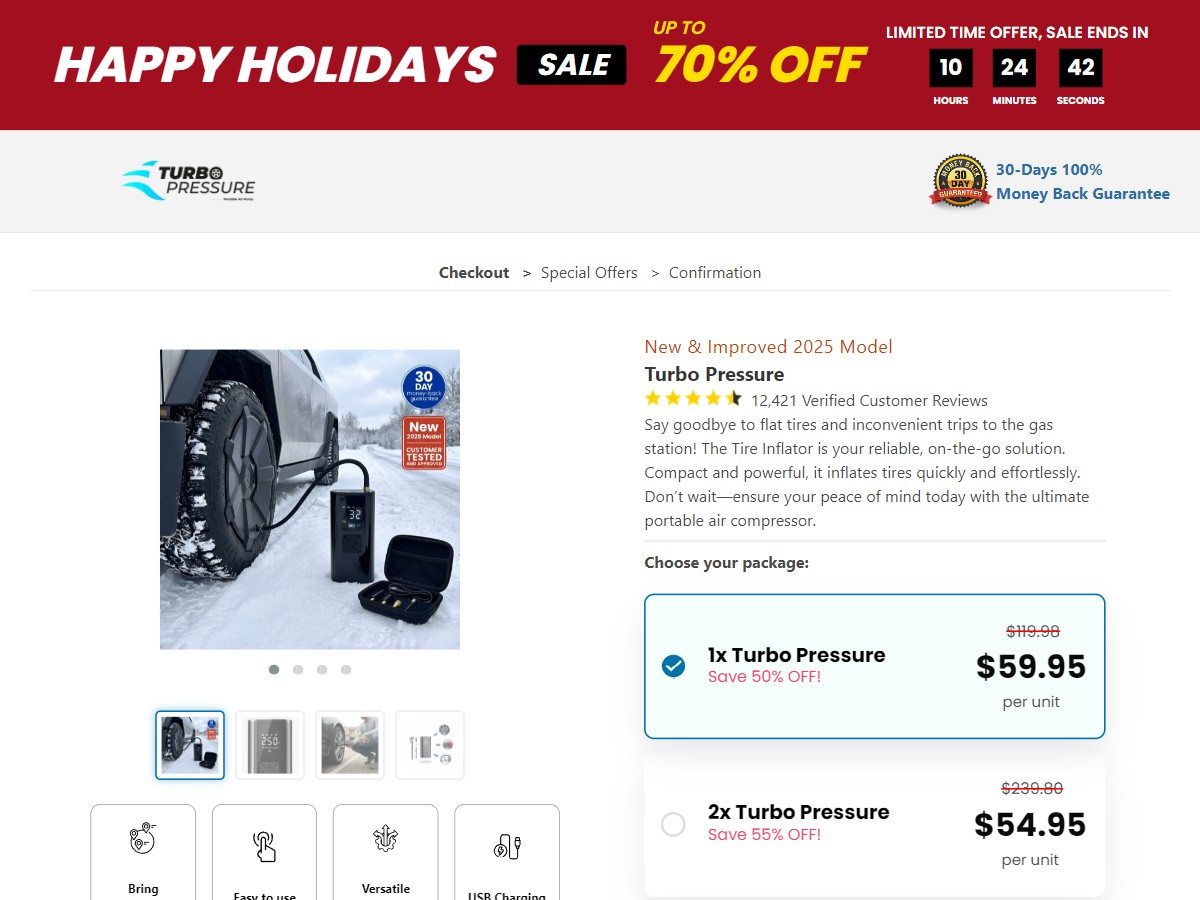Click the 30-day guarantee medal badge

point(959,181)
